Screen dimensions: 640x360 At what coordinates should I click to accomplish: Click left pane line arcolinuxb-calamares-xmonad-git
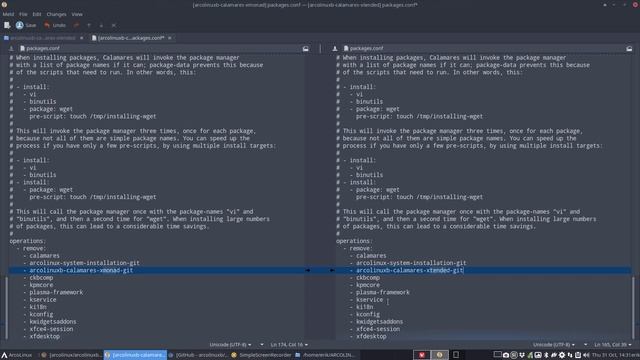tap(81, 270)
